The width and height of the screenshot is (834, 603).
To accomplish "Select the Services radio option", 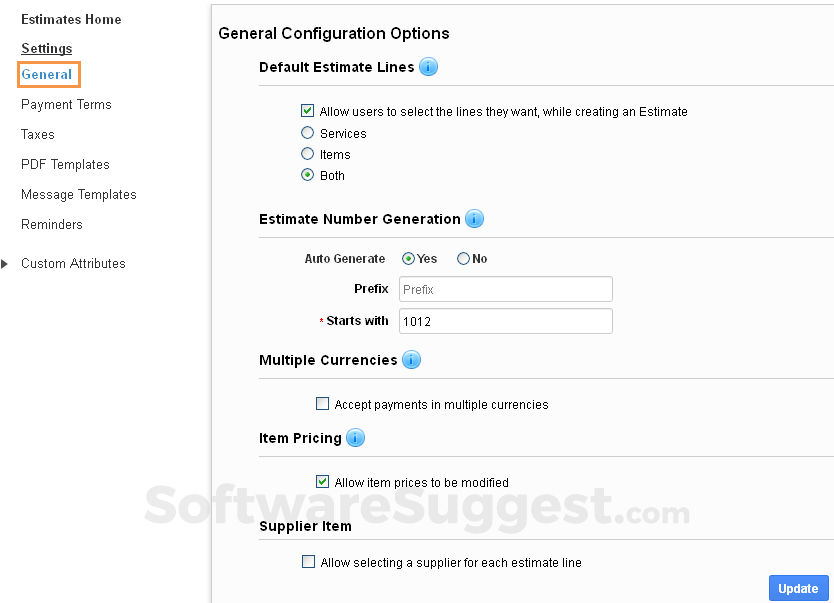I will coord(307,132).
